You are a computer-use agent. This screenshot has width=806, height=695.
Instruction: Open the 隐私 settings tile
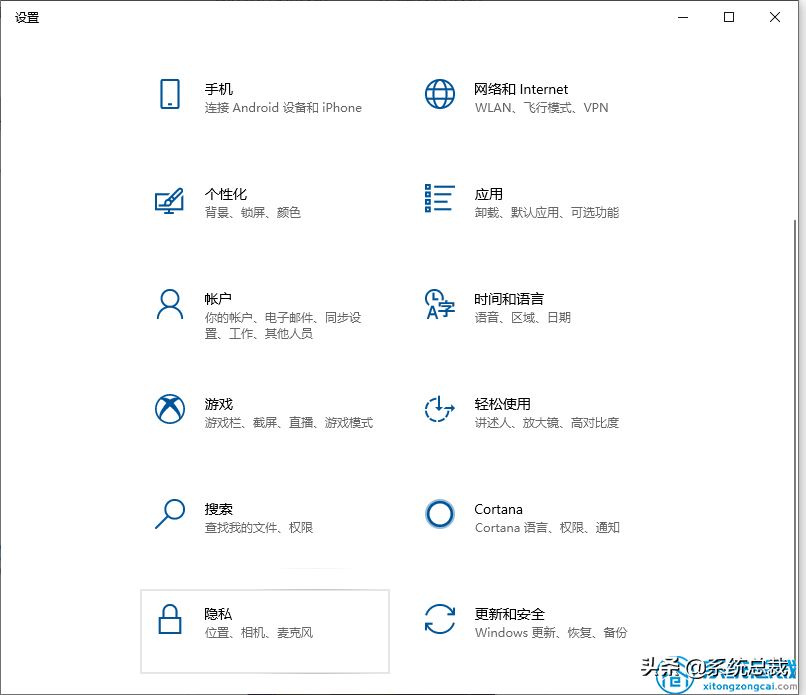(265, 631)
